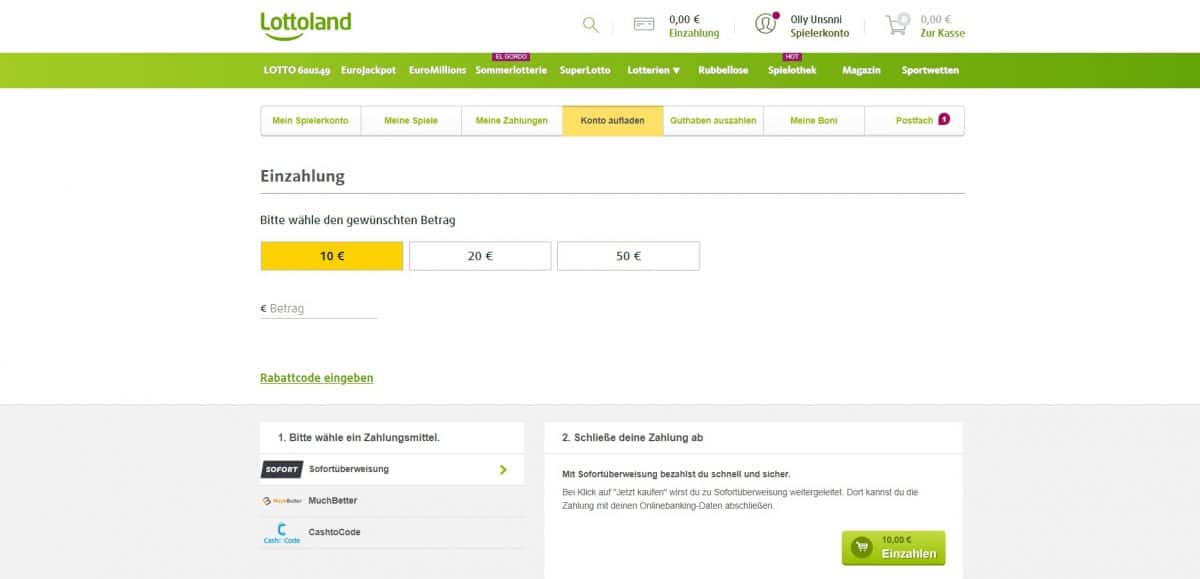Click the Postfach notification badge
This screenshot has width=1200, height=579.
(x=944, y=120)
